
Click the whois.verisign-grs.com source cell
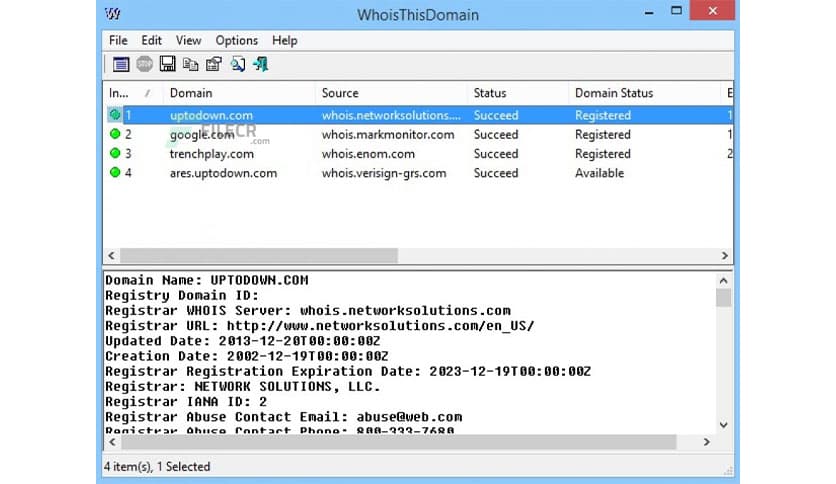[384, 173]
